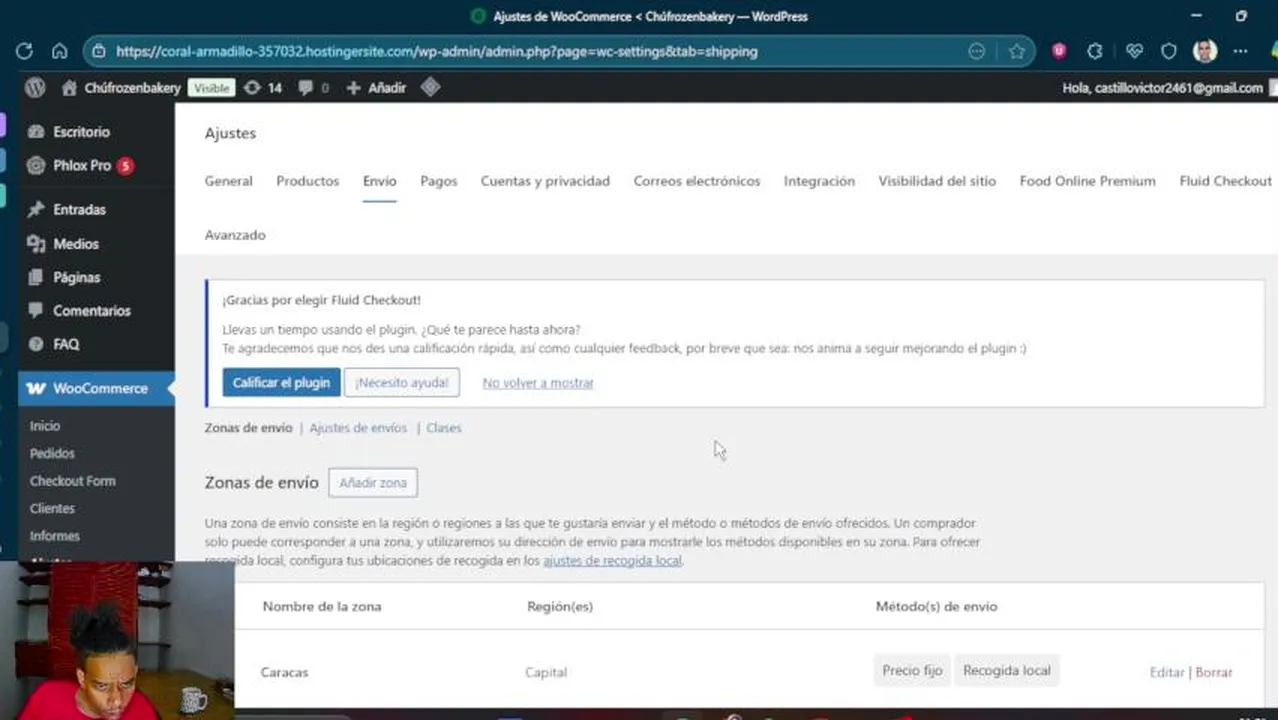The image size is (1278, 720).
Task: Open Food Online Premium tab
Action: [x=1087, y=181]
